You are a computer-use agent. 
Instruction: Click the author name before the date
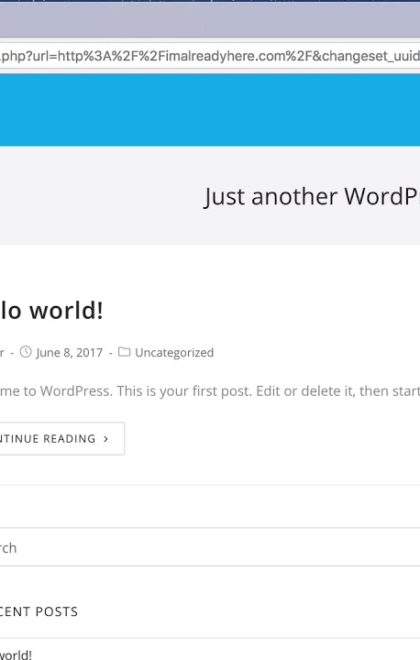click(2, 353)
